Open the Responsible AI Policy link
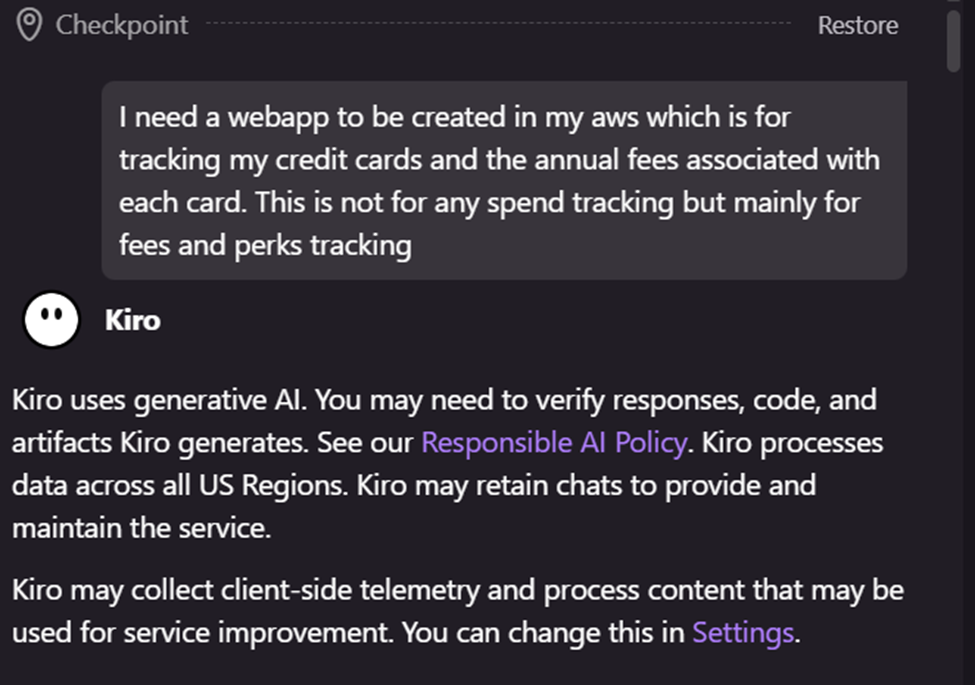The image size is (975, 685). click(x=554, y=442)
